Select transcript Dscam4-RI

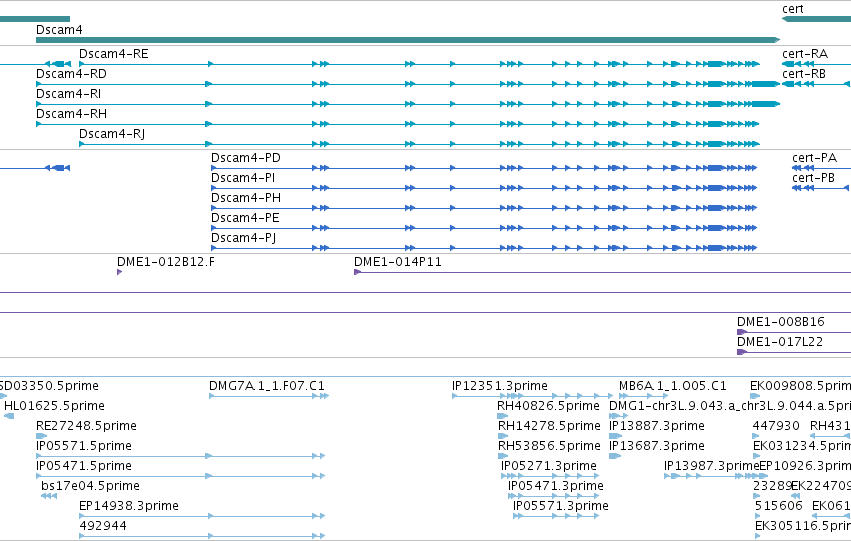68,94
